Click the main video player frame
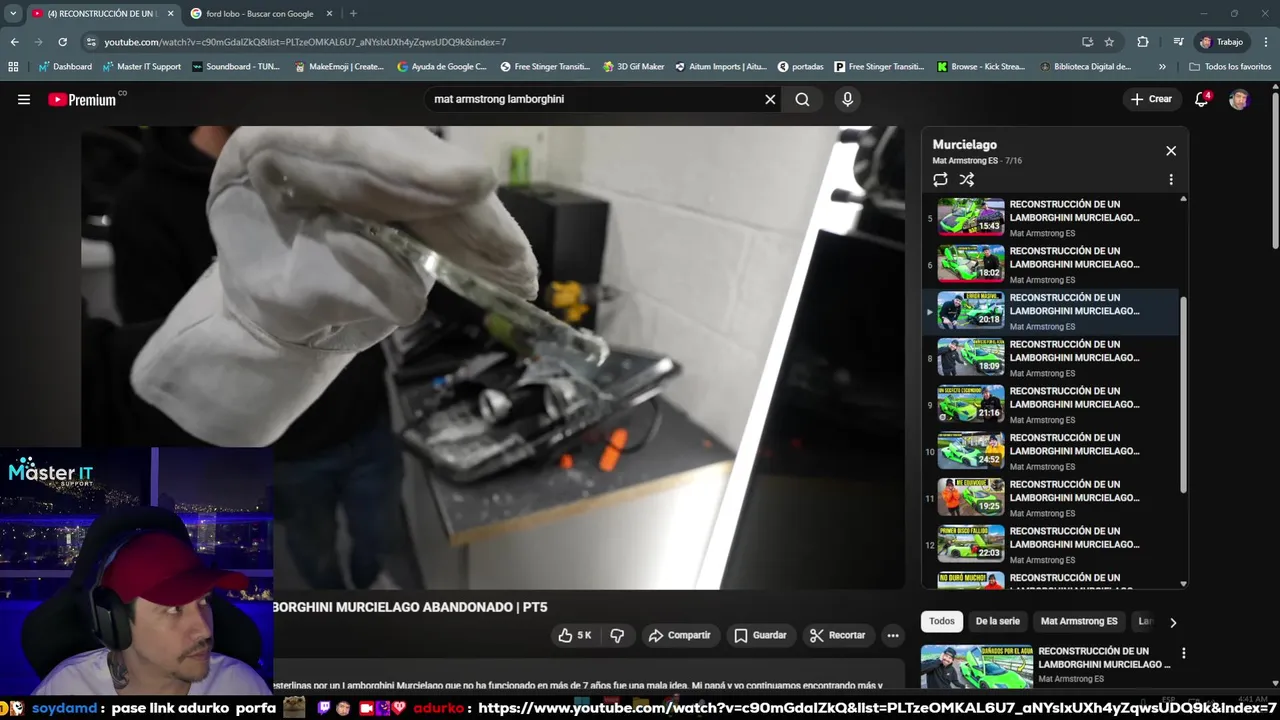The width and height of the screenshot is (1280, 720). click(493, 357)
